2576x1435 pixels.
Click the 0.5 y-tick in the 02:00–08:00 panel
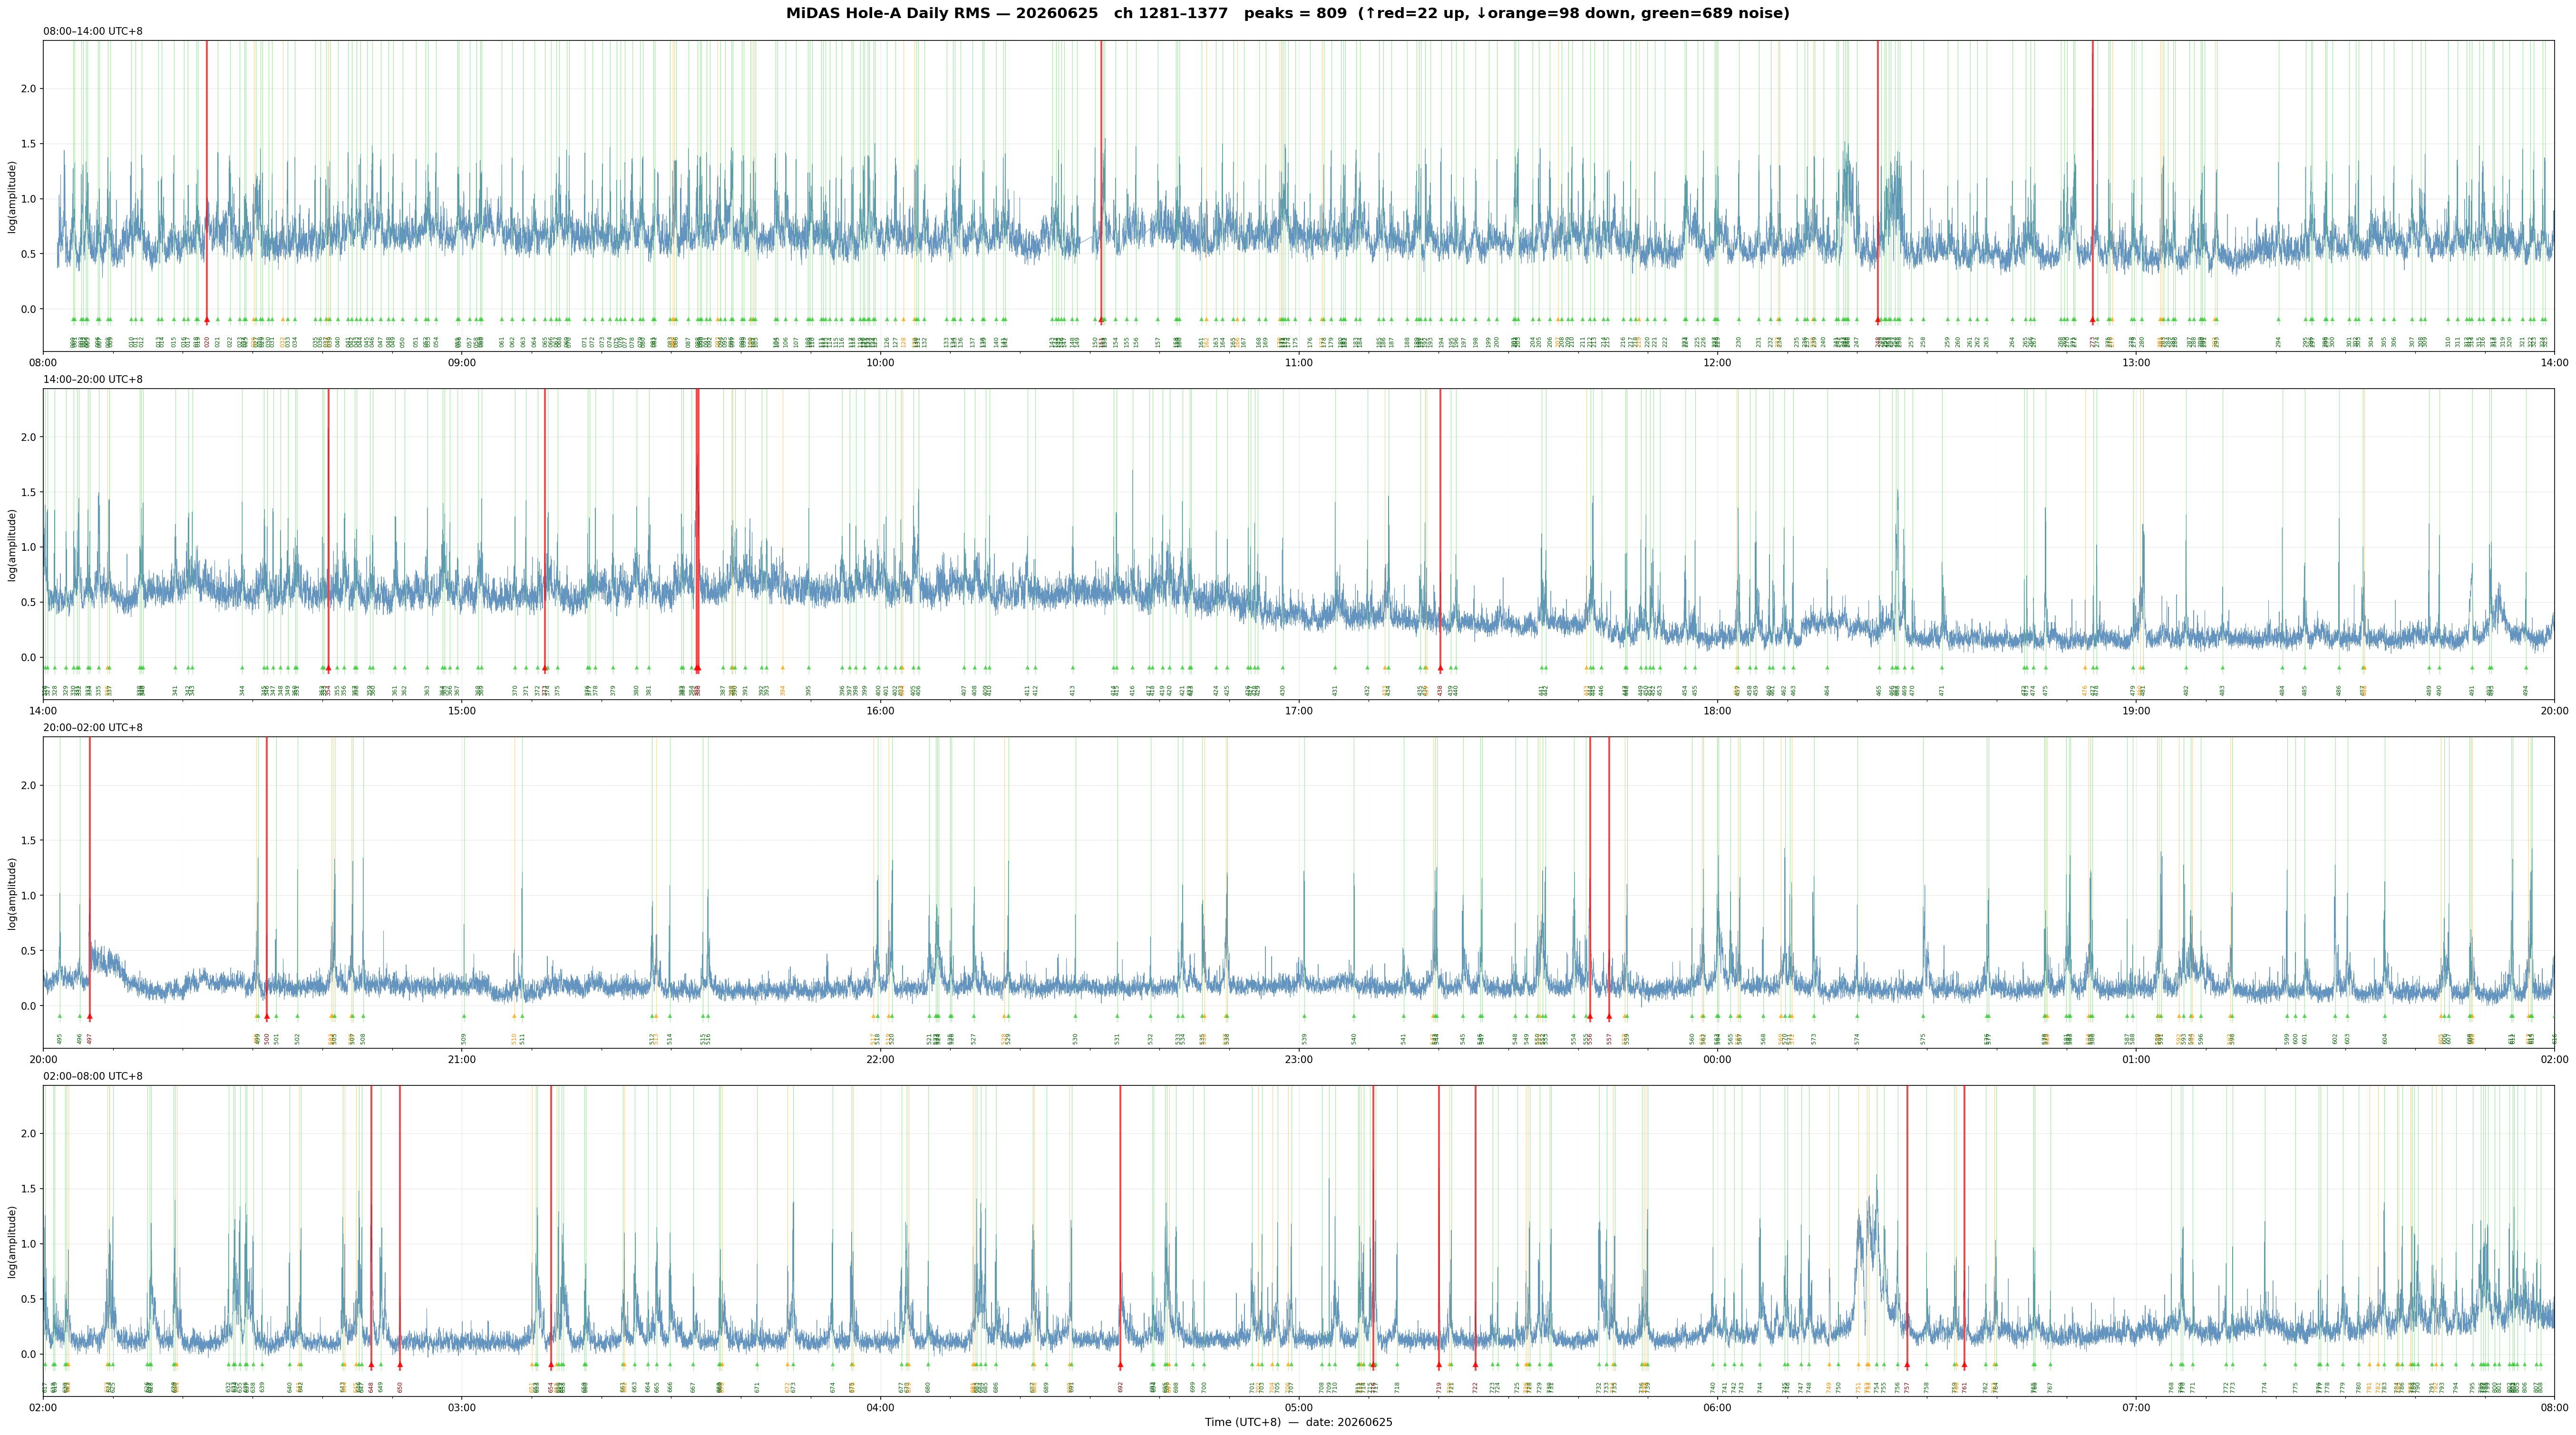(x=28, y=1299)
